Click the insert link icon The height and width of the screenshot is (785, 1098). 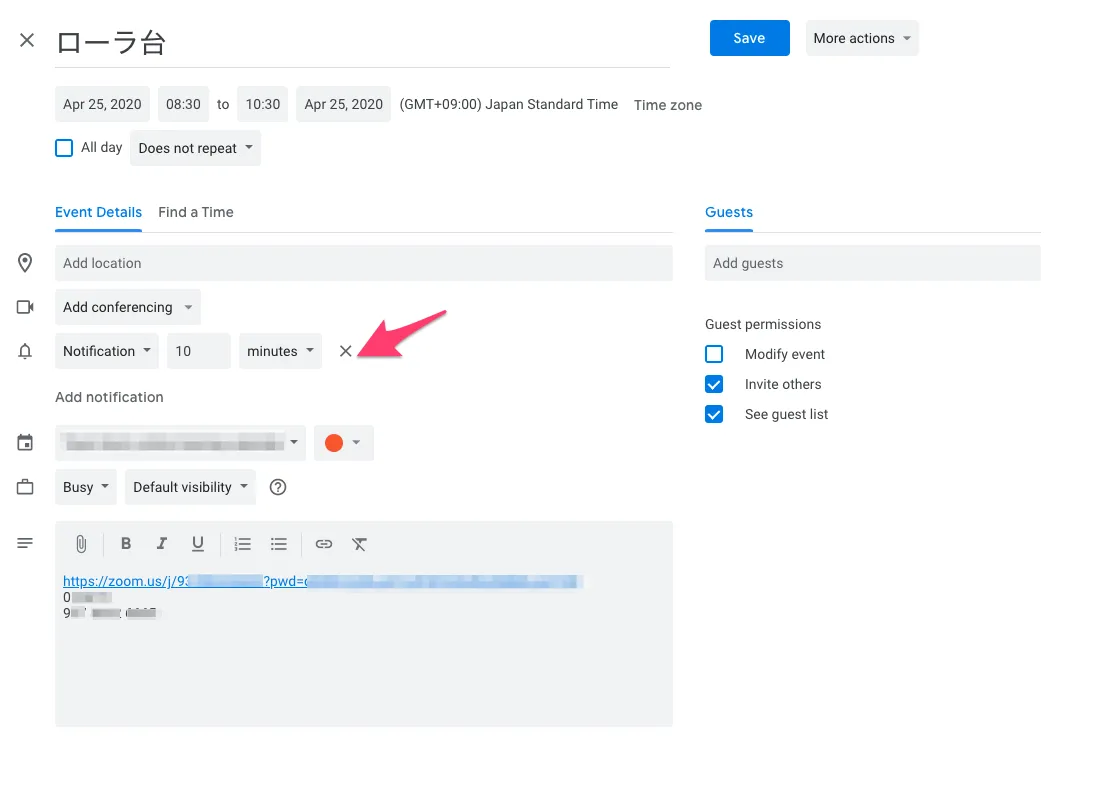coord(323,544)
